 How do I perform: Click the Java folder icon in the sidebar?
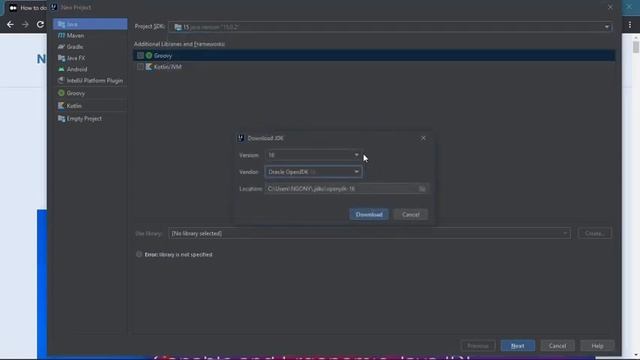tap(61, 24)
